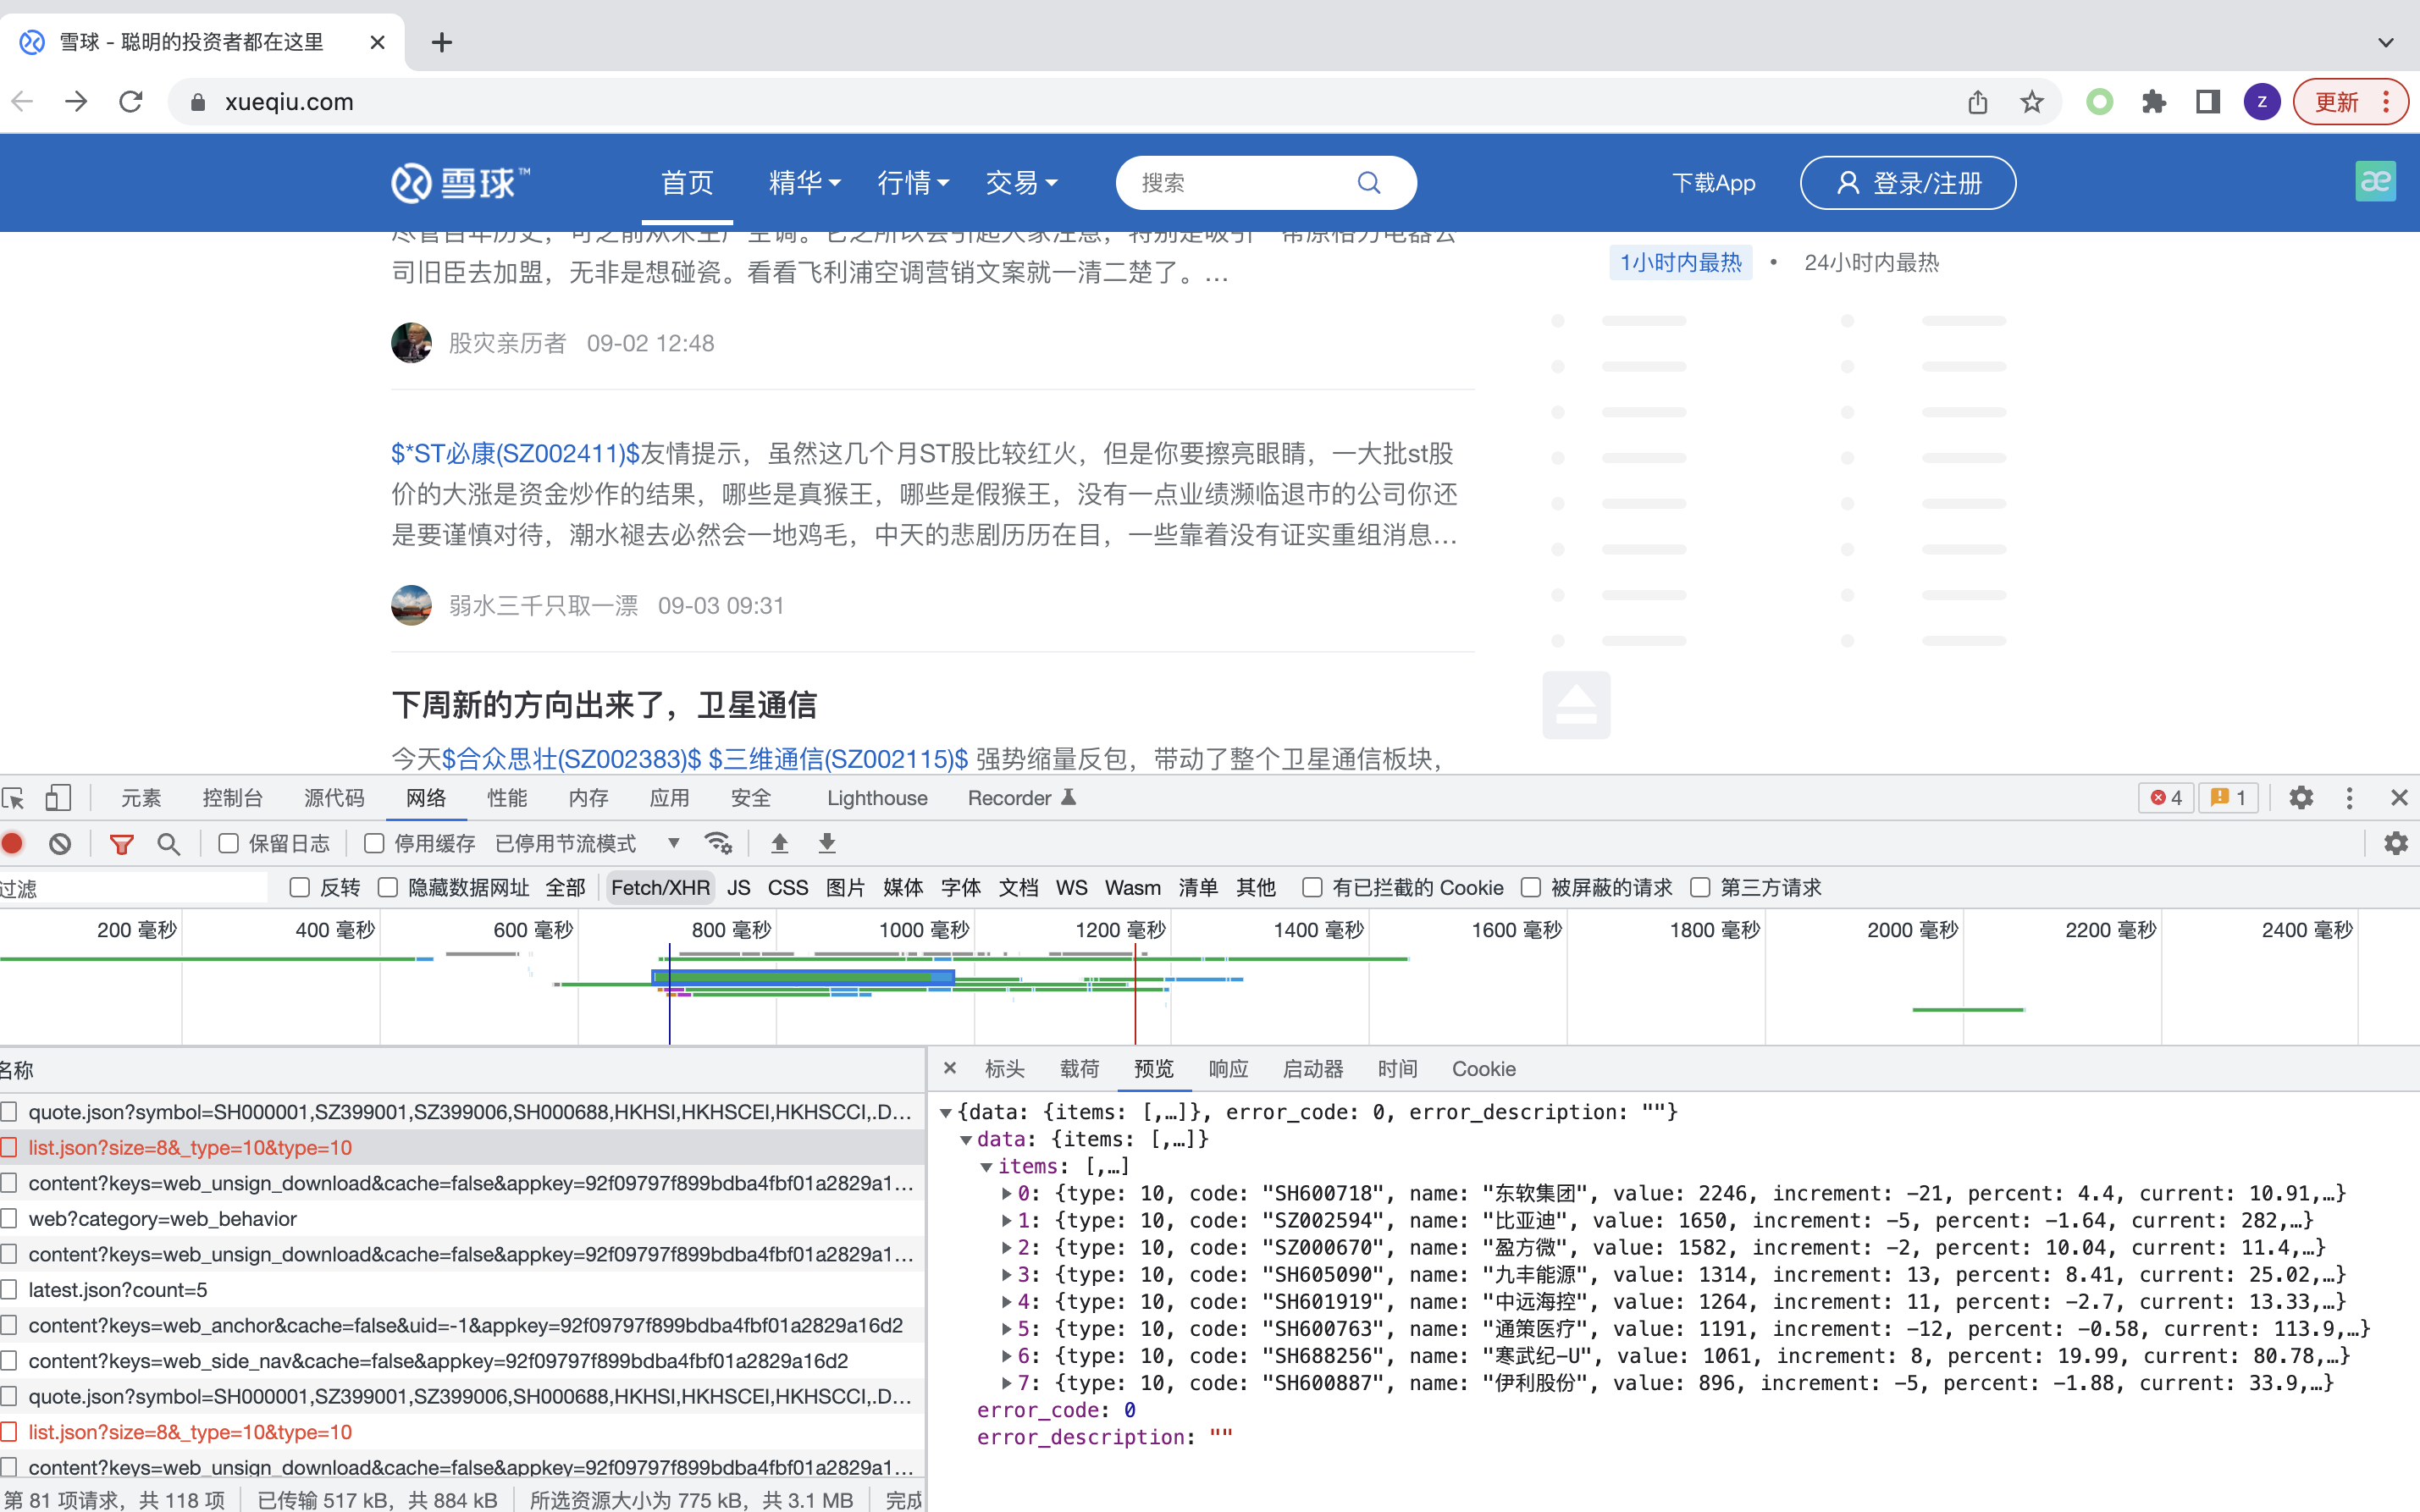The image size is (2420, 1512).
Task: Expand item 6 寒武纪-U
Action: tap(1007, 1356)
